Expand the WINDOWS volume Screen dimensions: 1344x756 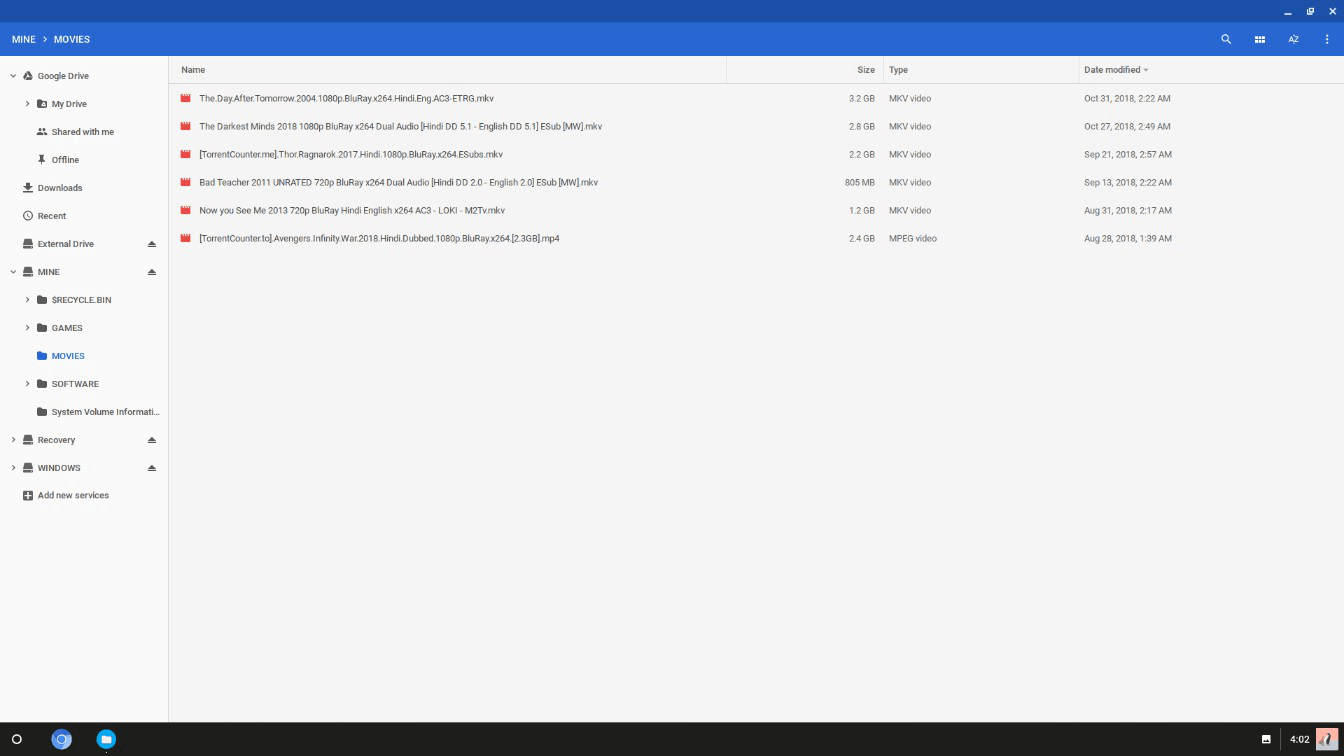(13, 468)
